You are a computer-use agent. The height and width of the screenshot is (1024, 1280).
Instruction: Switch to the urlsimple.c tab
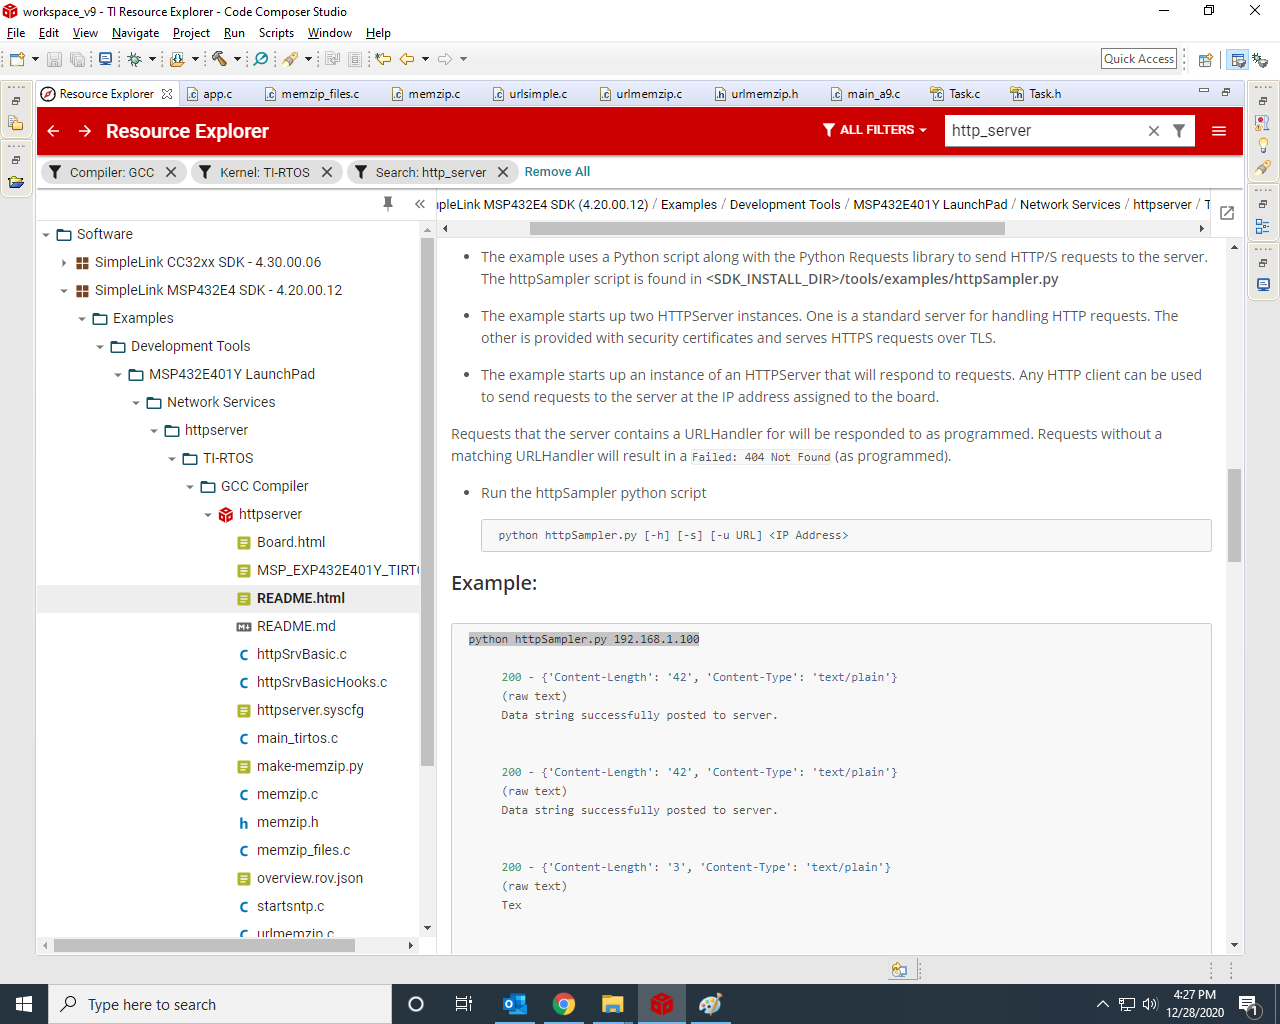tap(529, 94)
